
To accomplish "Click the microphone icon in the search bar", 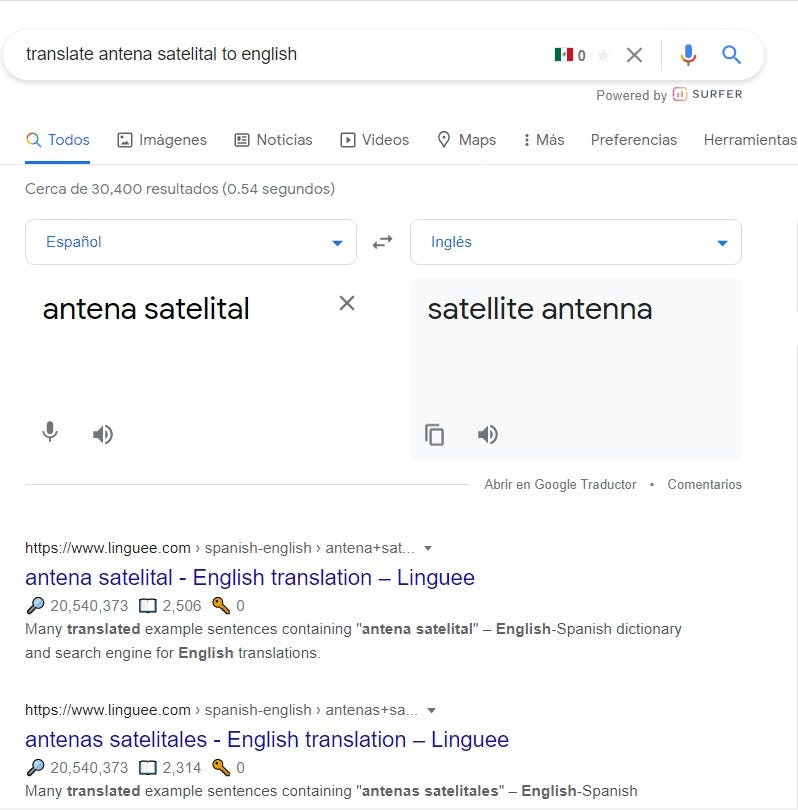I will coord(688,55).
